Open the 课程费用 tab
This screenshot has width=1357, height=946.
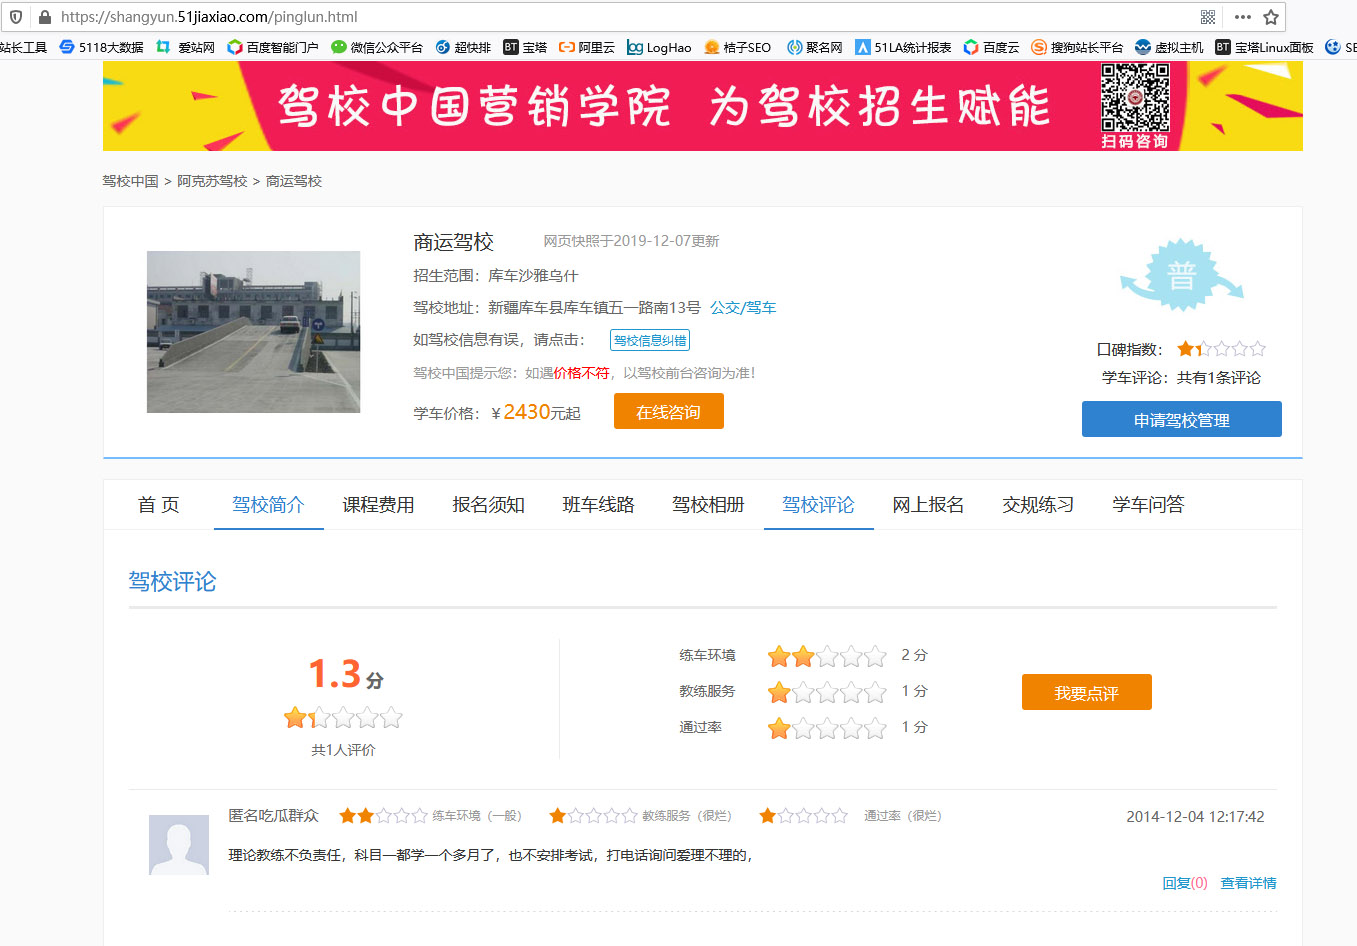378,505
